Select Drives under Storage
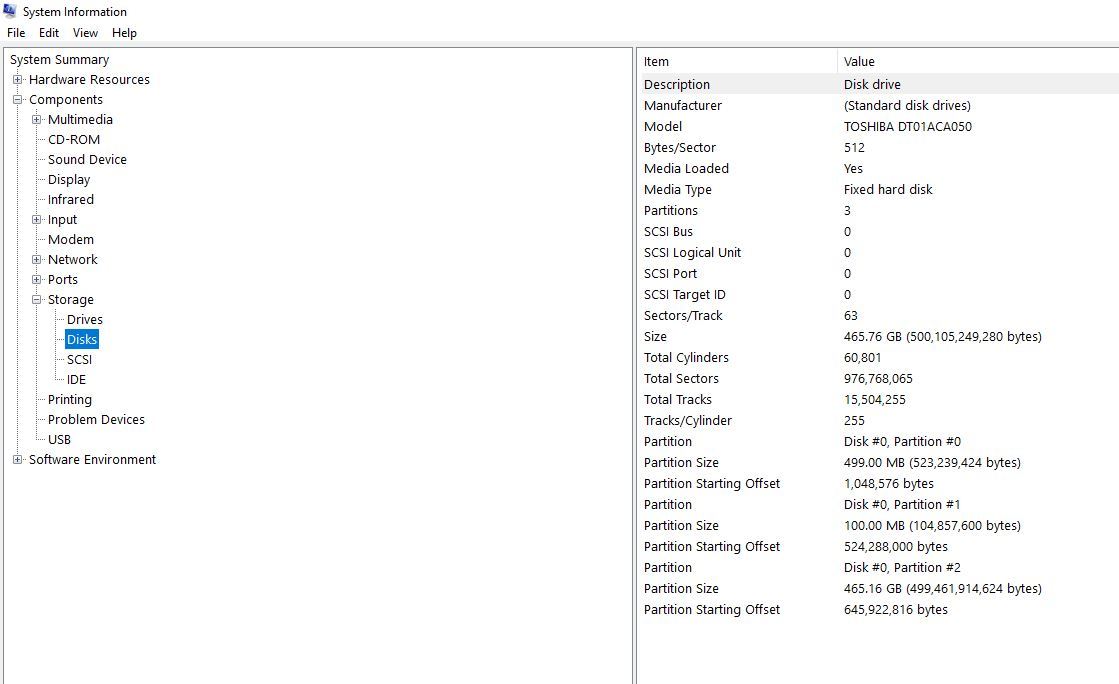This screenshot has width=1119, height=684. coord(85,320)
